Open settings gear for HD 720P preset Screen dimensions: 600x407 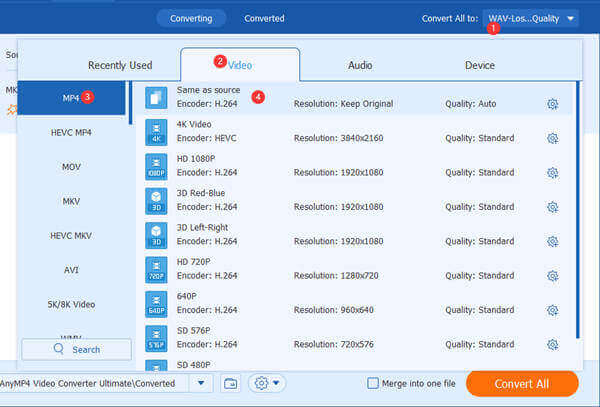[552, 276]
